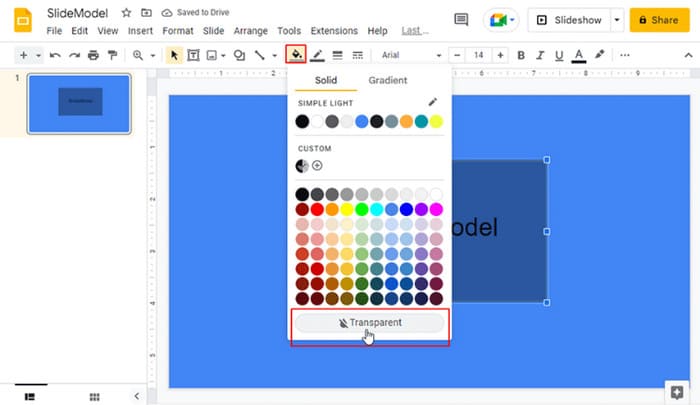
Task: Open the insert image dropdown arrow
Action: click(x=223, y=55)
